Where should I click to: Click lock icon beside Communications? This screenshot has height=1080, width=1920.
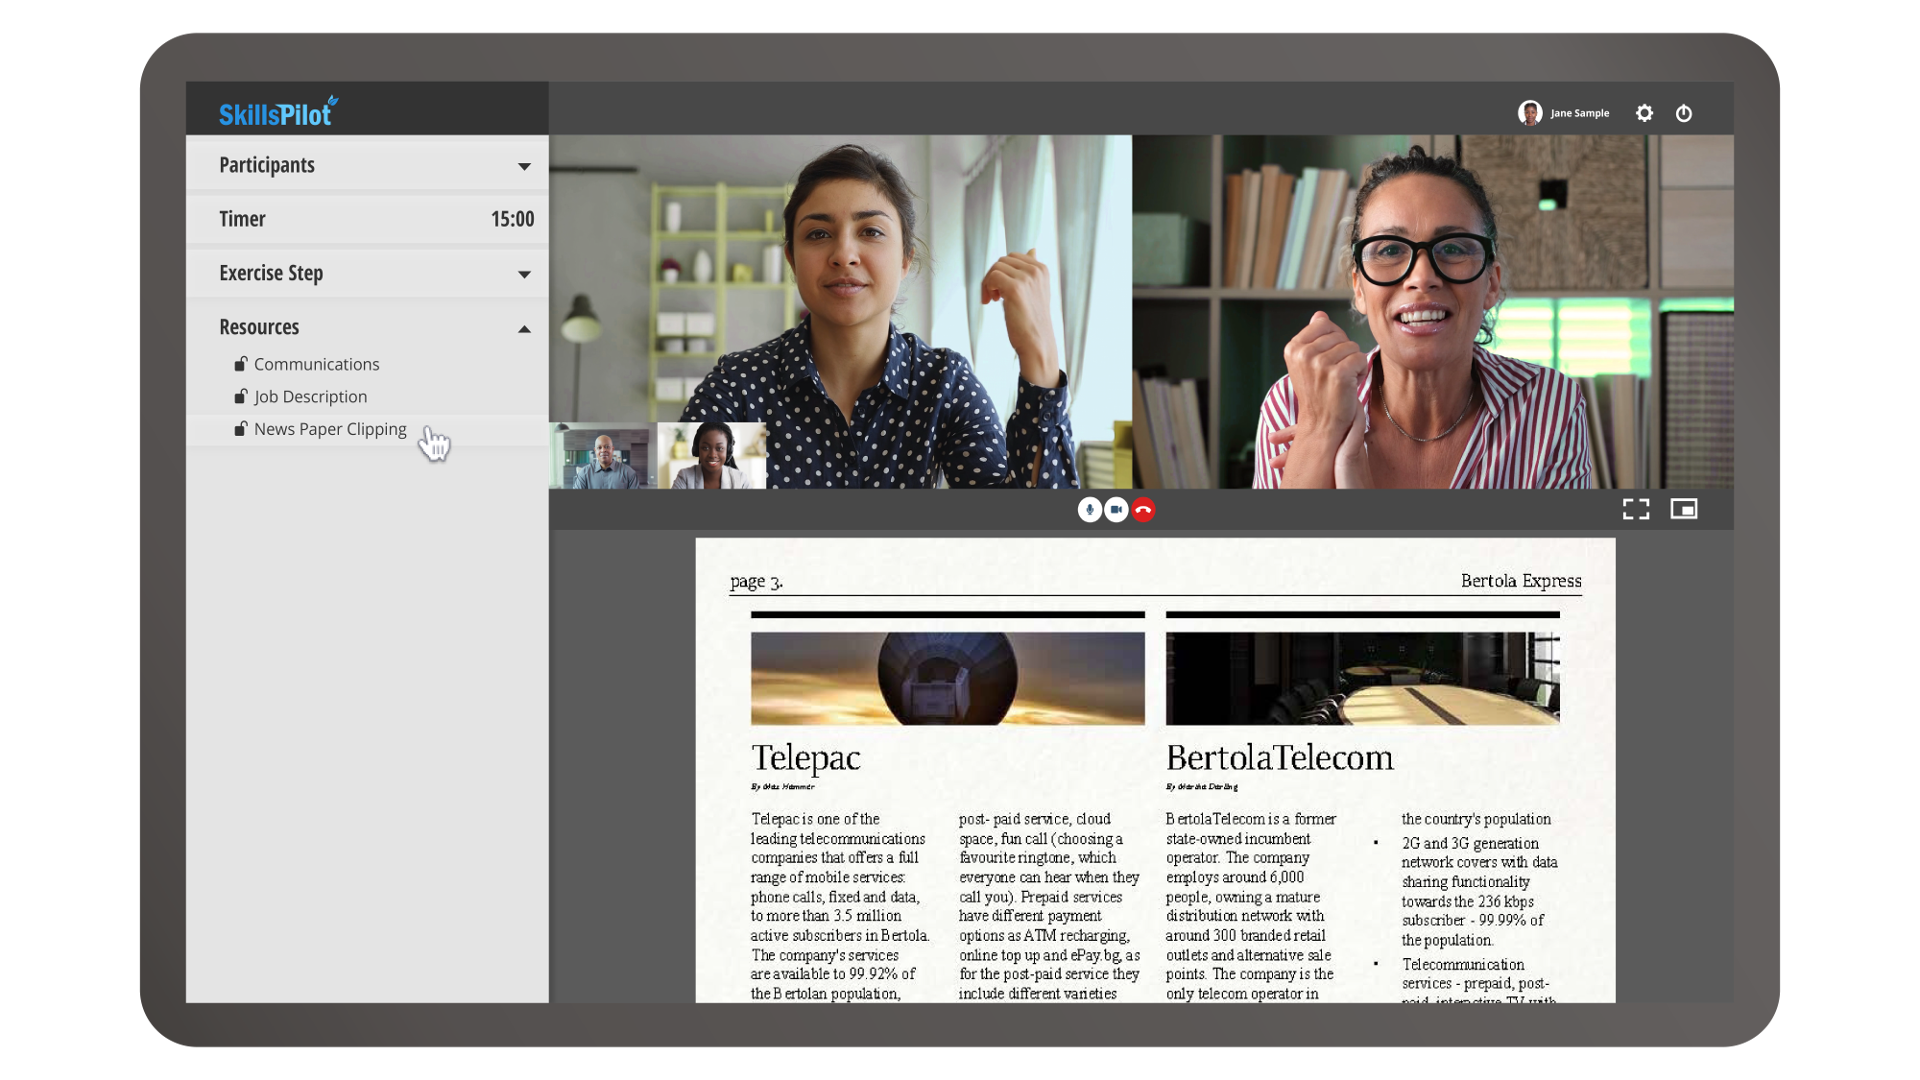tap(241, 364)
